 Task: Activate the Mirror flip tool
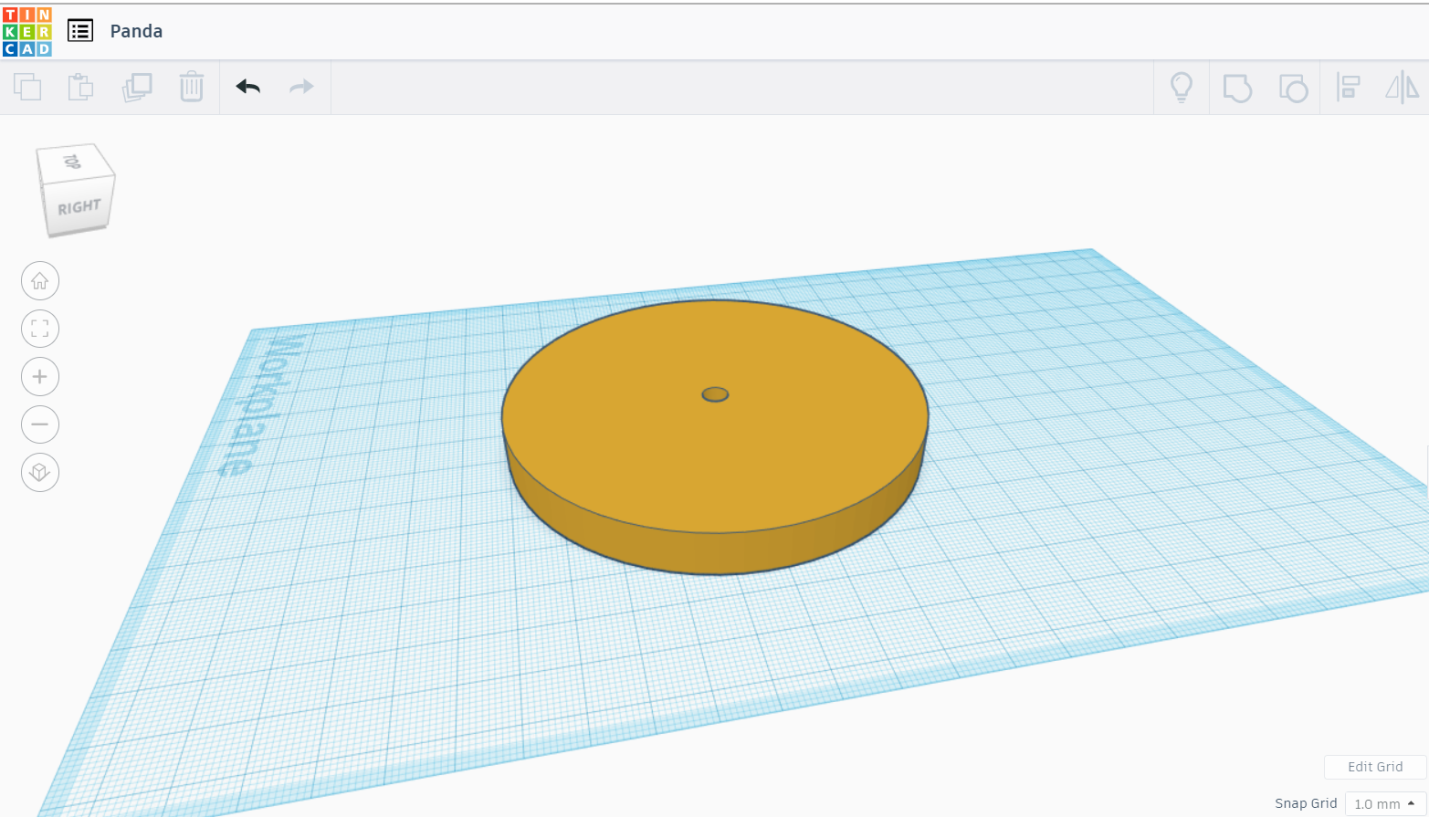coord(1402,88)
